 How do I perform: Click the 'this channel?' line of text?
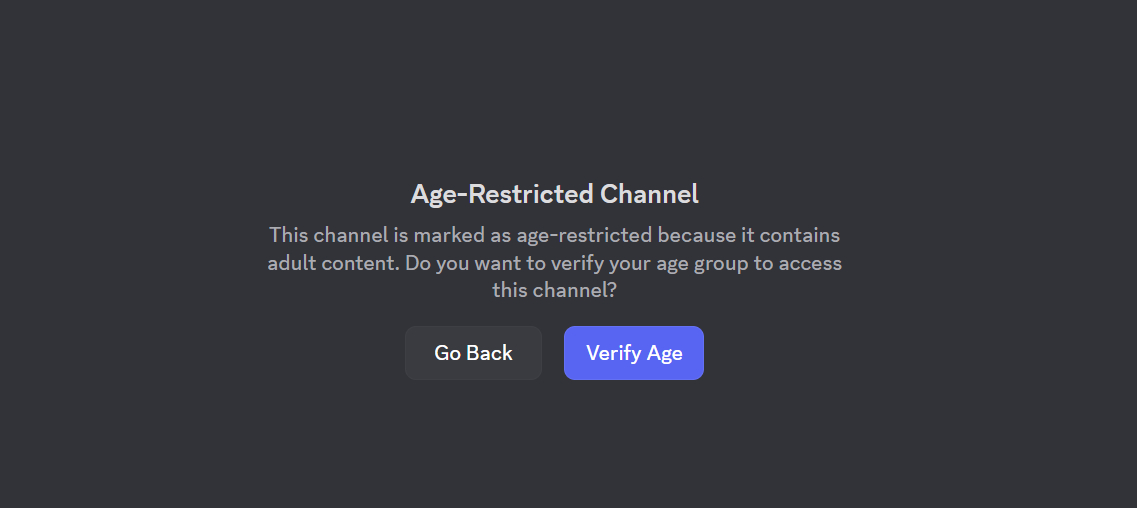point(555,291)
